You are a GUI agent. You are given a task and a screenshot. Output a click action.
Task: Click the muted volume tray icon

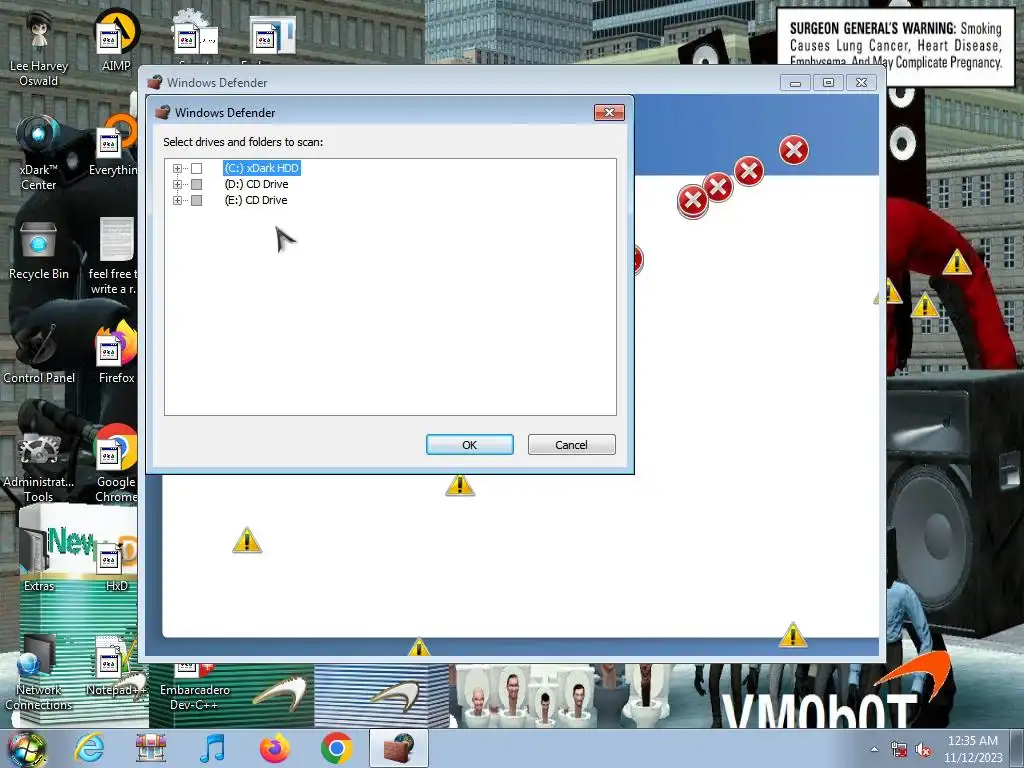(923, 750)
